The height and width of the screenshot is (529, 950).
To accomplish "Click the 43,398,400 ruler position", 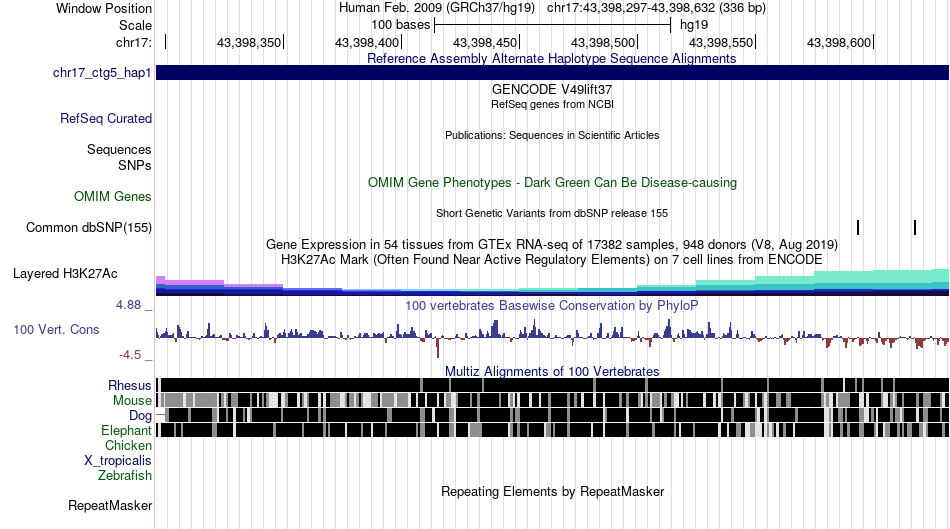I will (367, 42).
